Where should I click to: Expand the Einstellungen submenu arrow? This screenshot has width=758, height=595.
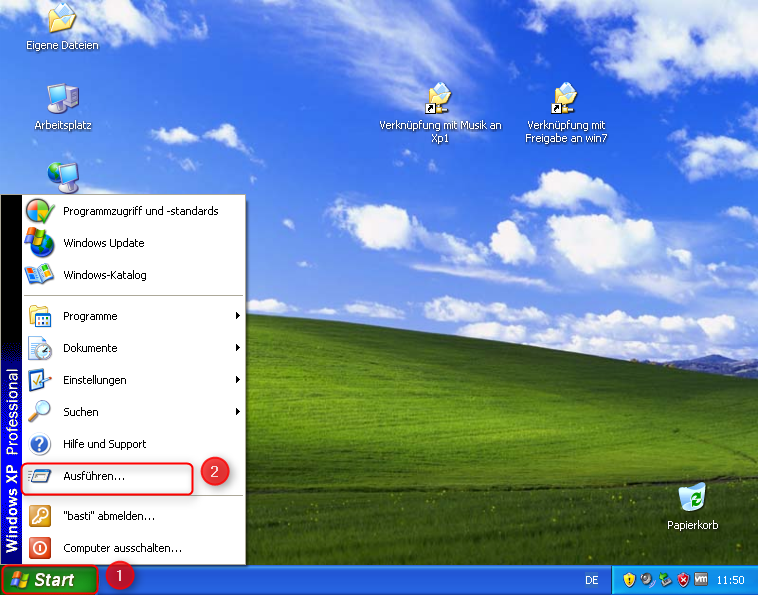tap(238, 380)
